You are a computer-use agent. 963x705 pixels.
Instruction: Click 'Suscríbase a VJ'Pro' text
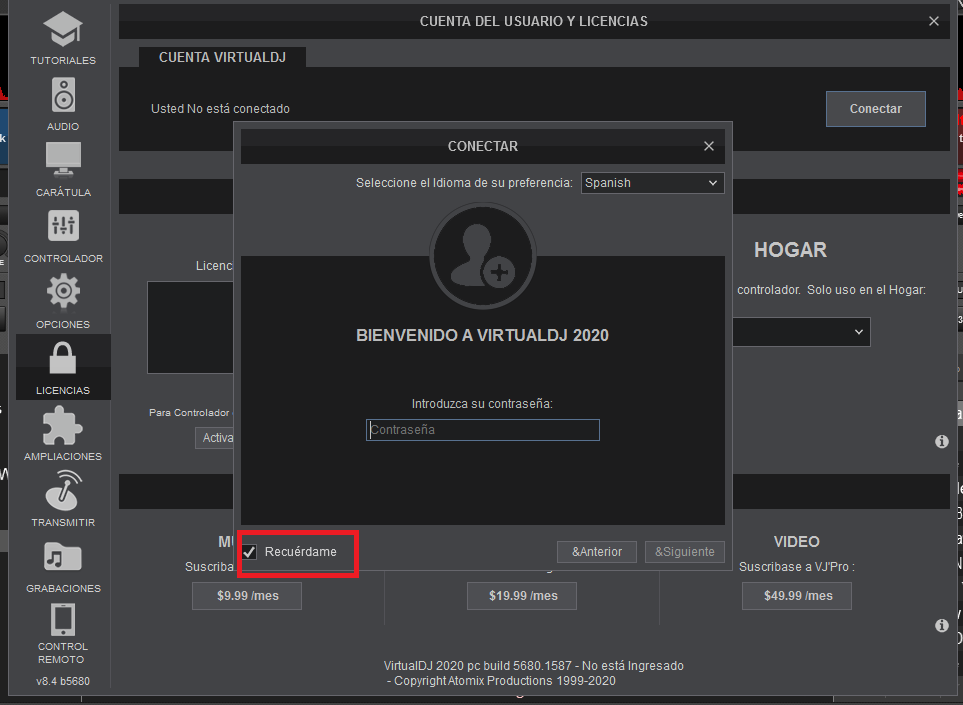pyautogui.click(x=797, y=567)
